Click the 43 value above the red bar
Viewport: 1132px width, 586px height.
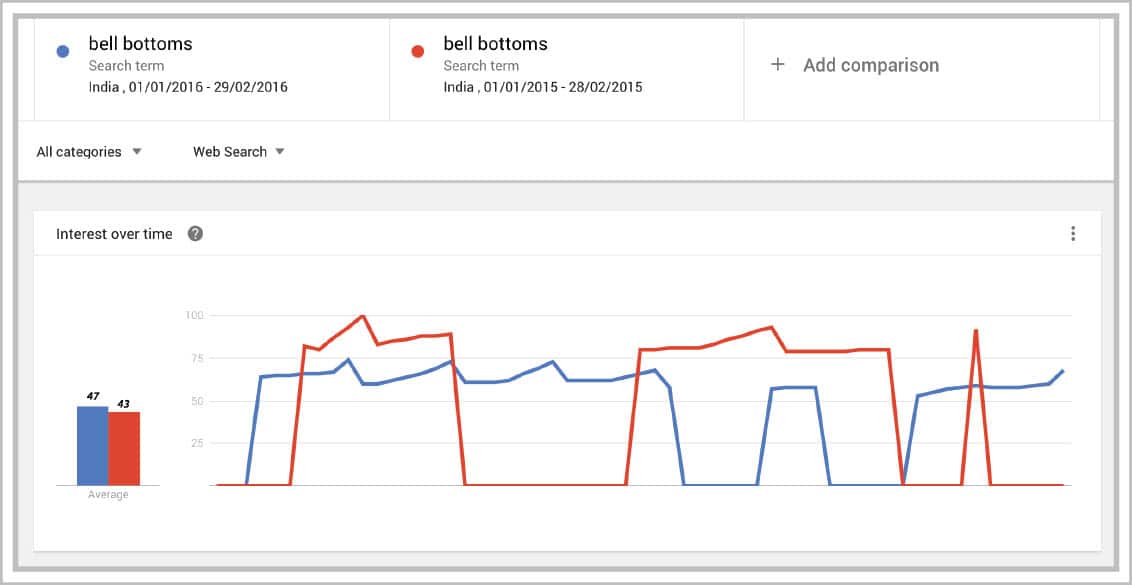[124, 403]
